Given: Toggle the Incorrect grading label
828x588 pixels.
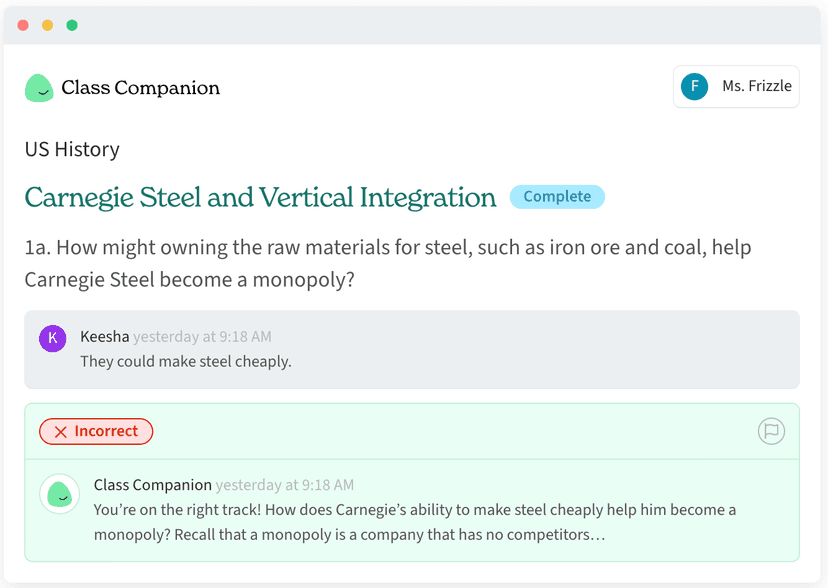Looking at the screenshot, I should tap(96, 431).
